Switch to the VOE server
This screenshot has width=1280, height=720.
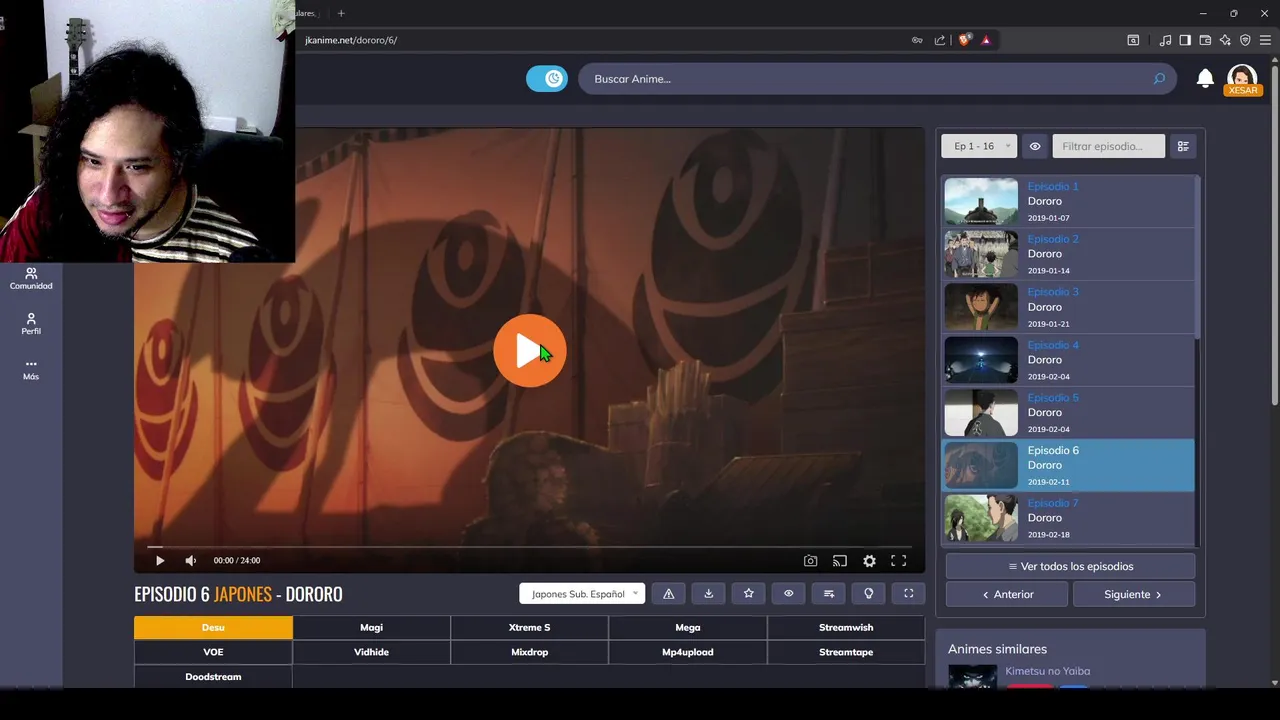pos(213,652)
